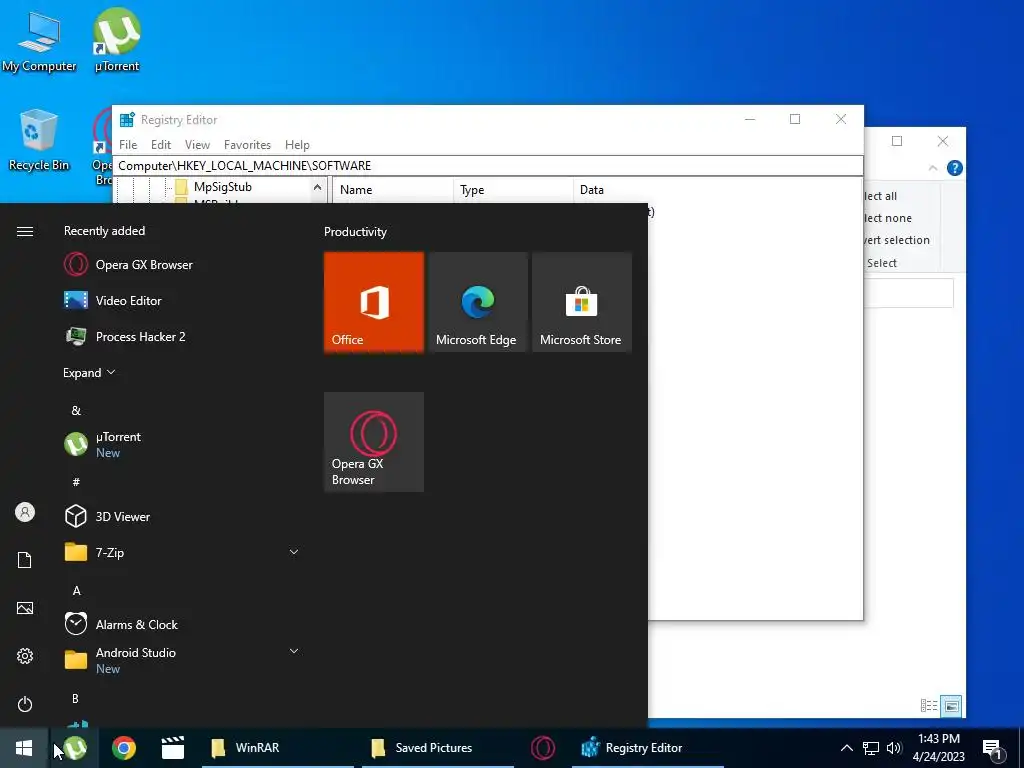Launch the Opera GX Browser tile
Viewport: 1024px width, 768px height.
tap(374, 442)
